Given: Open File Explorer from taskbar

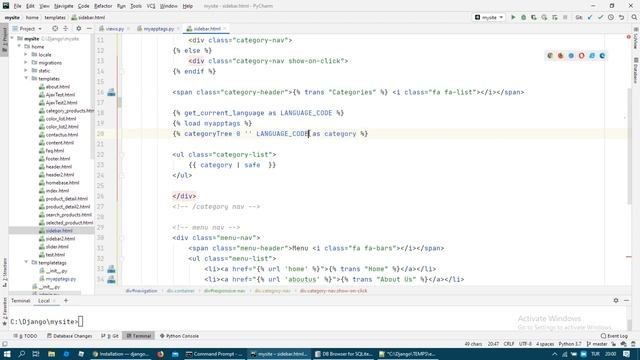Looking at the screenshot, I should click(51, 354).
